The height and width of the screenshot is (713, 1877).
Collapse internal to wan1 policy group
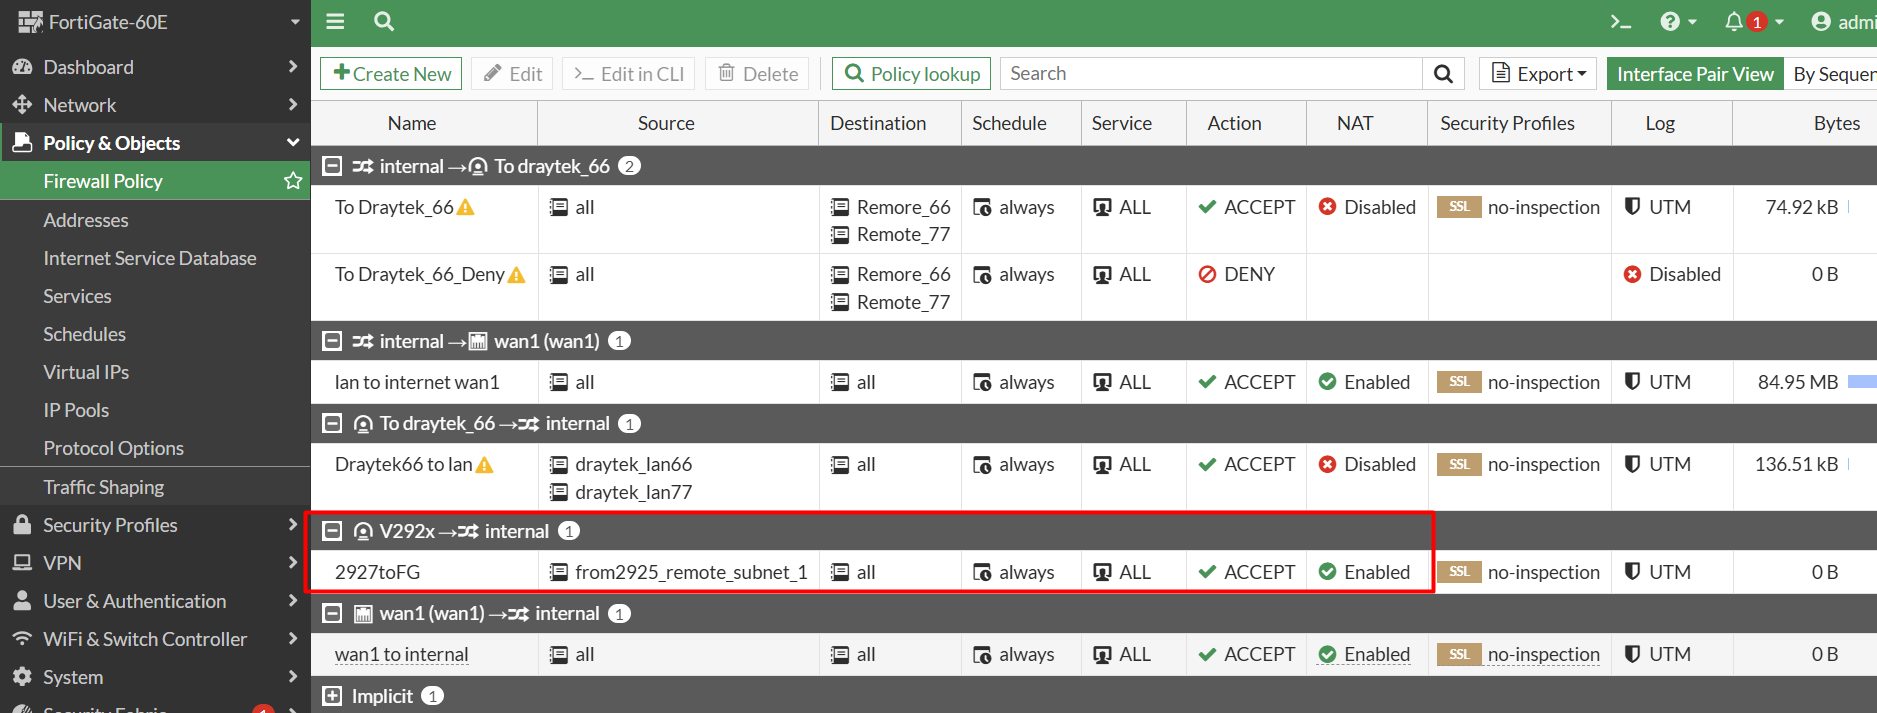pos(332,341)
